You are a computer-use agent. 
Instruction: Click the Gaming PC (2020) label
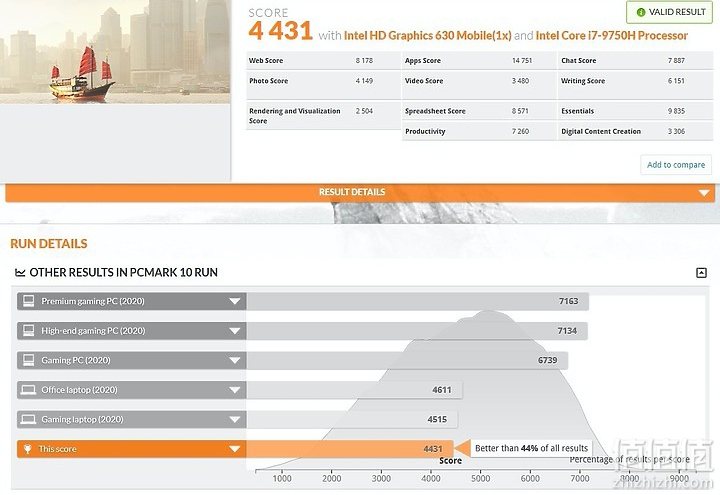click(x=76, y=360)
